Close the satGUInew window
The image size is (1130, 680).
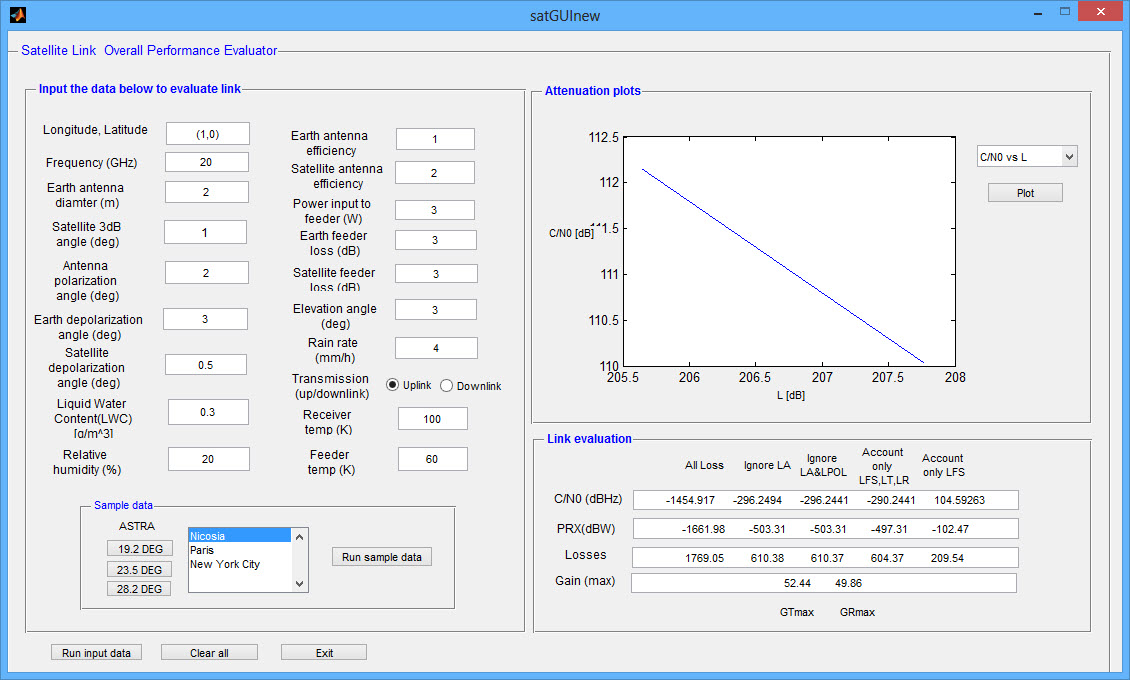click(1100, 12)
